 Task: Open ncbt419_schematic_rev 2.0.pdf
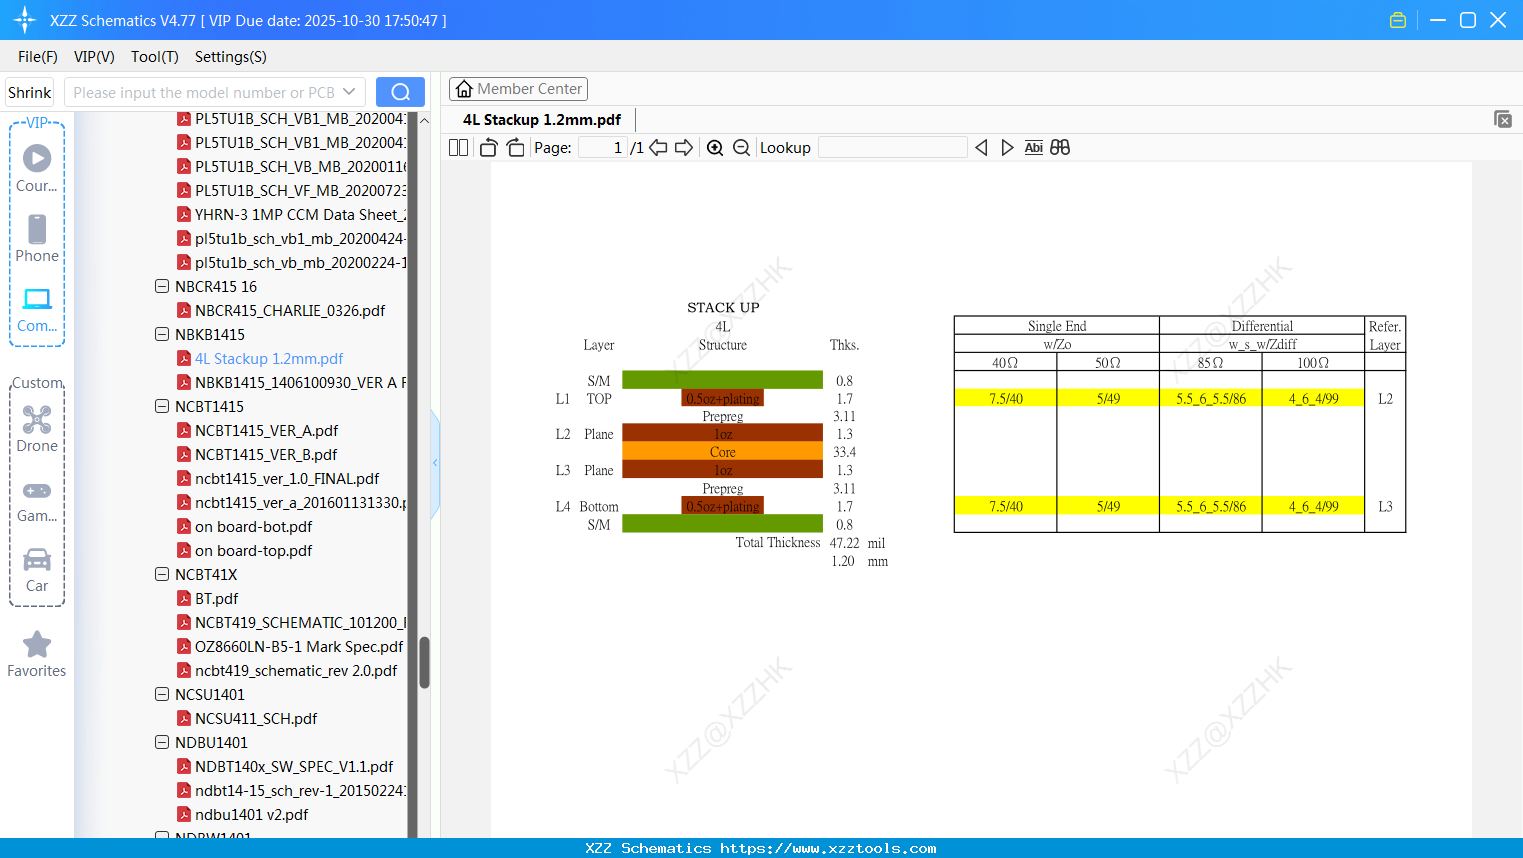pos(296,671)
